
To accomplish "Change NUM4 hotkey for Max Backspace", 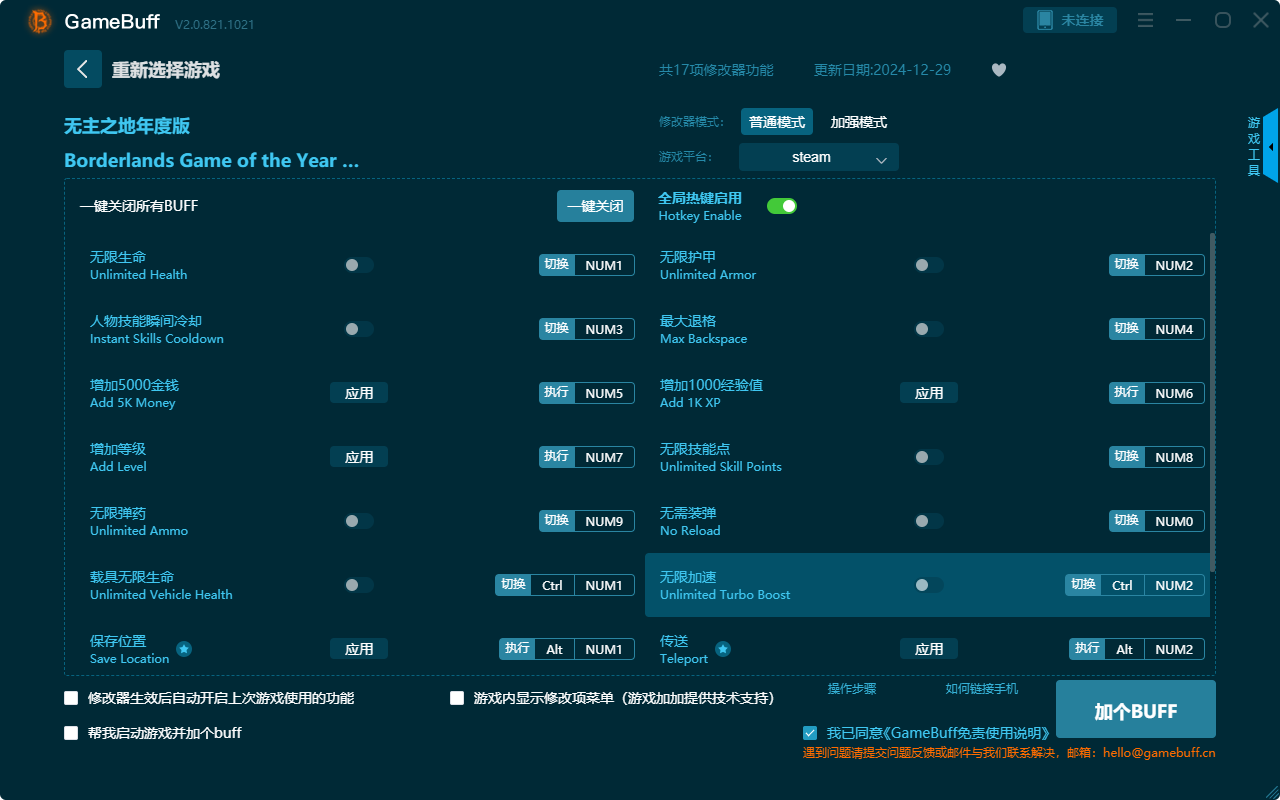I will point(1174,329).
